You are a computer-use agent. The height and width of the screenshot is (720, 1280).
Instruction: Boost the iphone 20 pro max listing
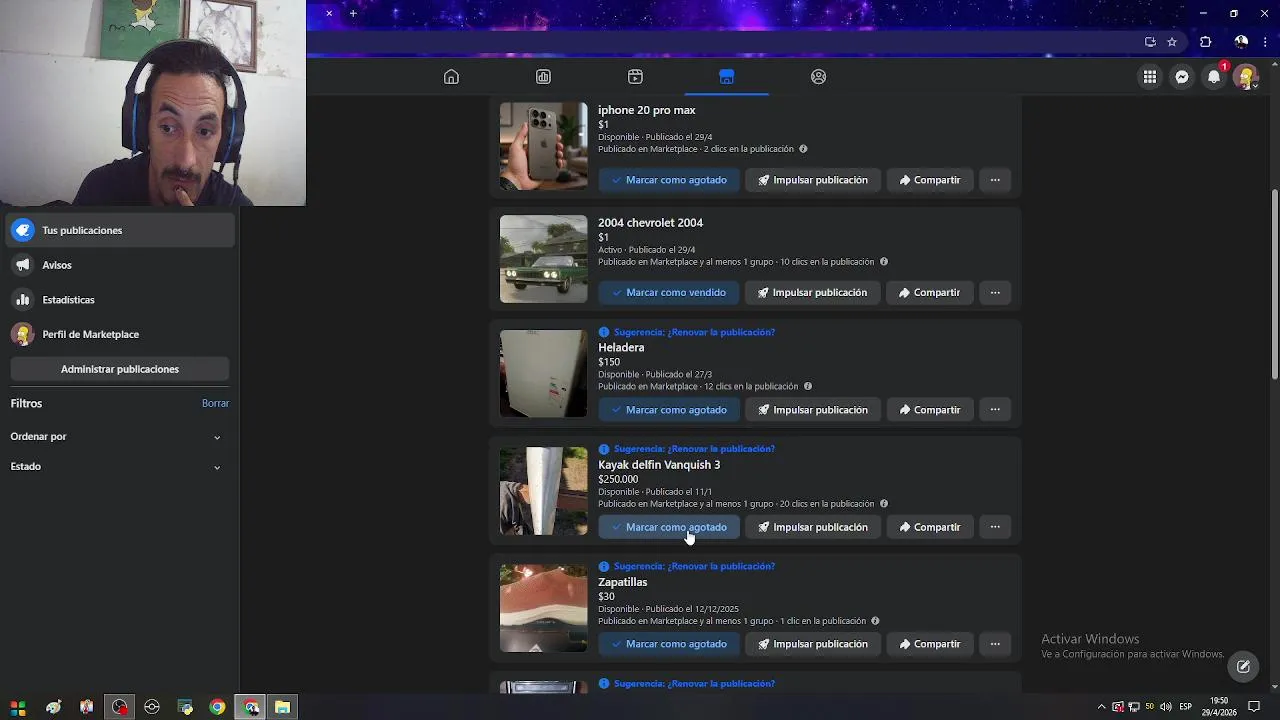click(813, 180)
